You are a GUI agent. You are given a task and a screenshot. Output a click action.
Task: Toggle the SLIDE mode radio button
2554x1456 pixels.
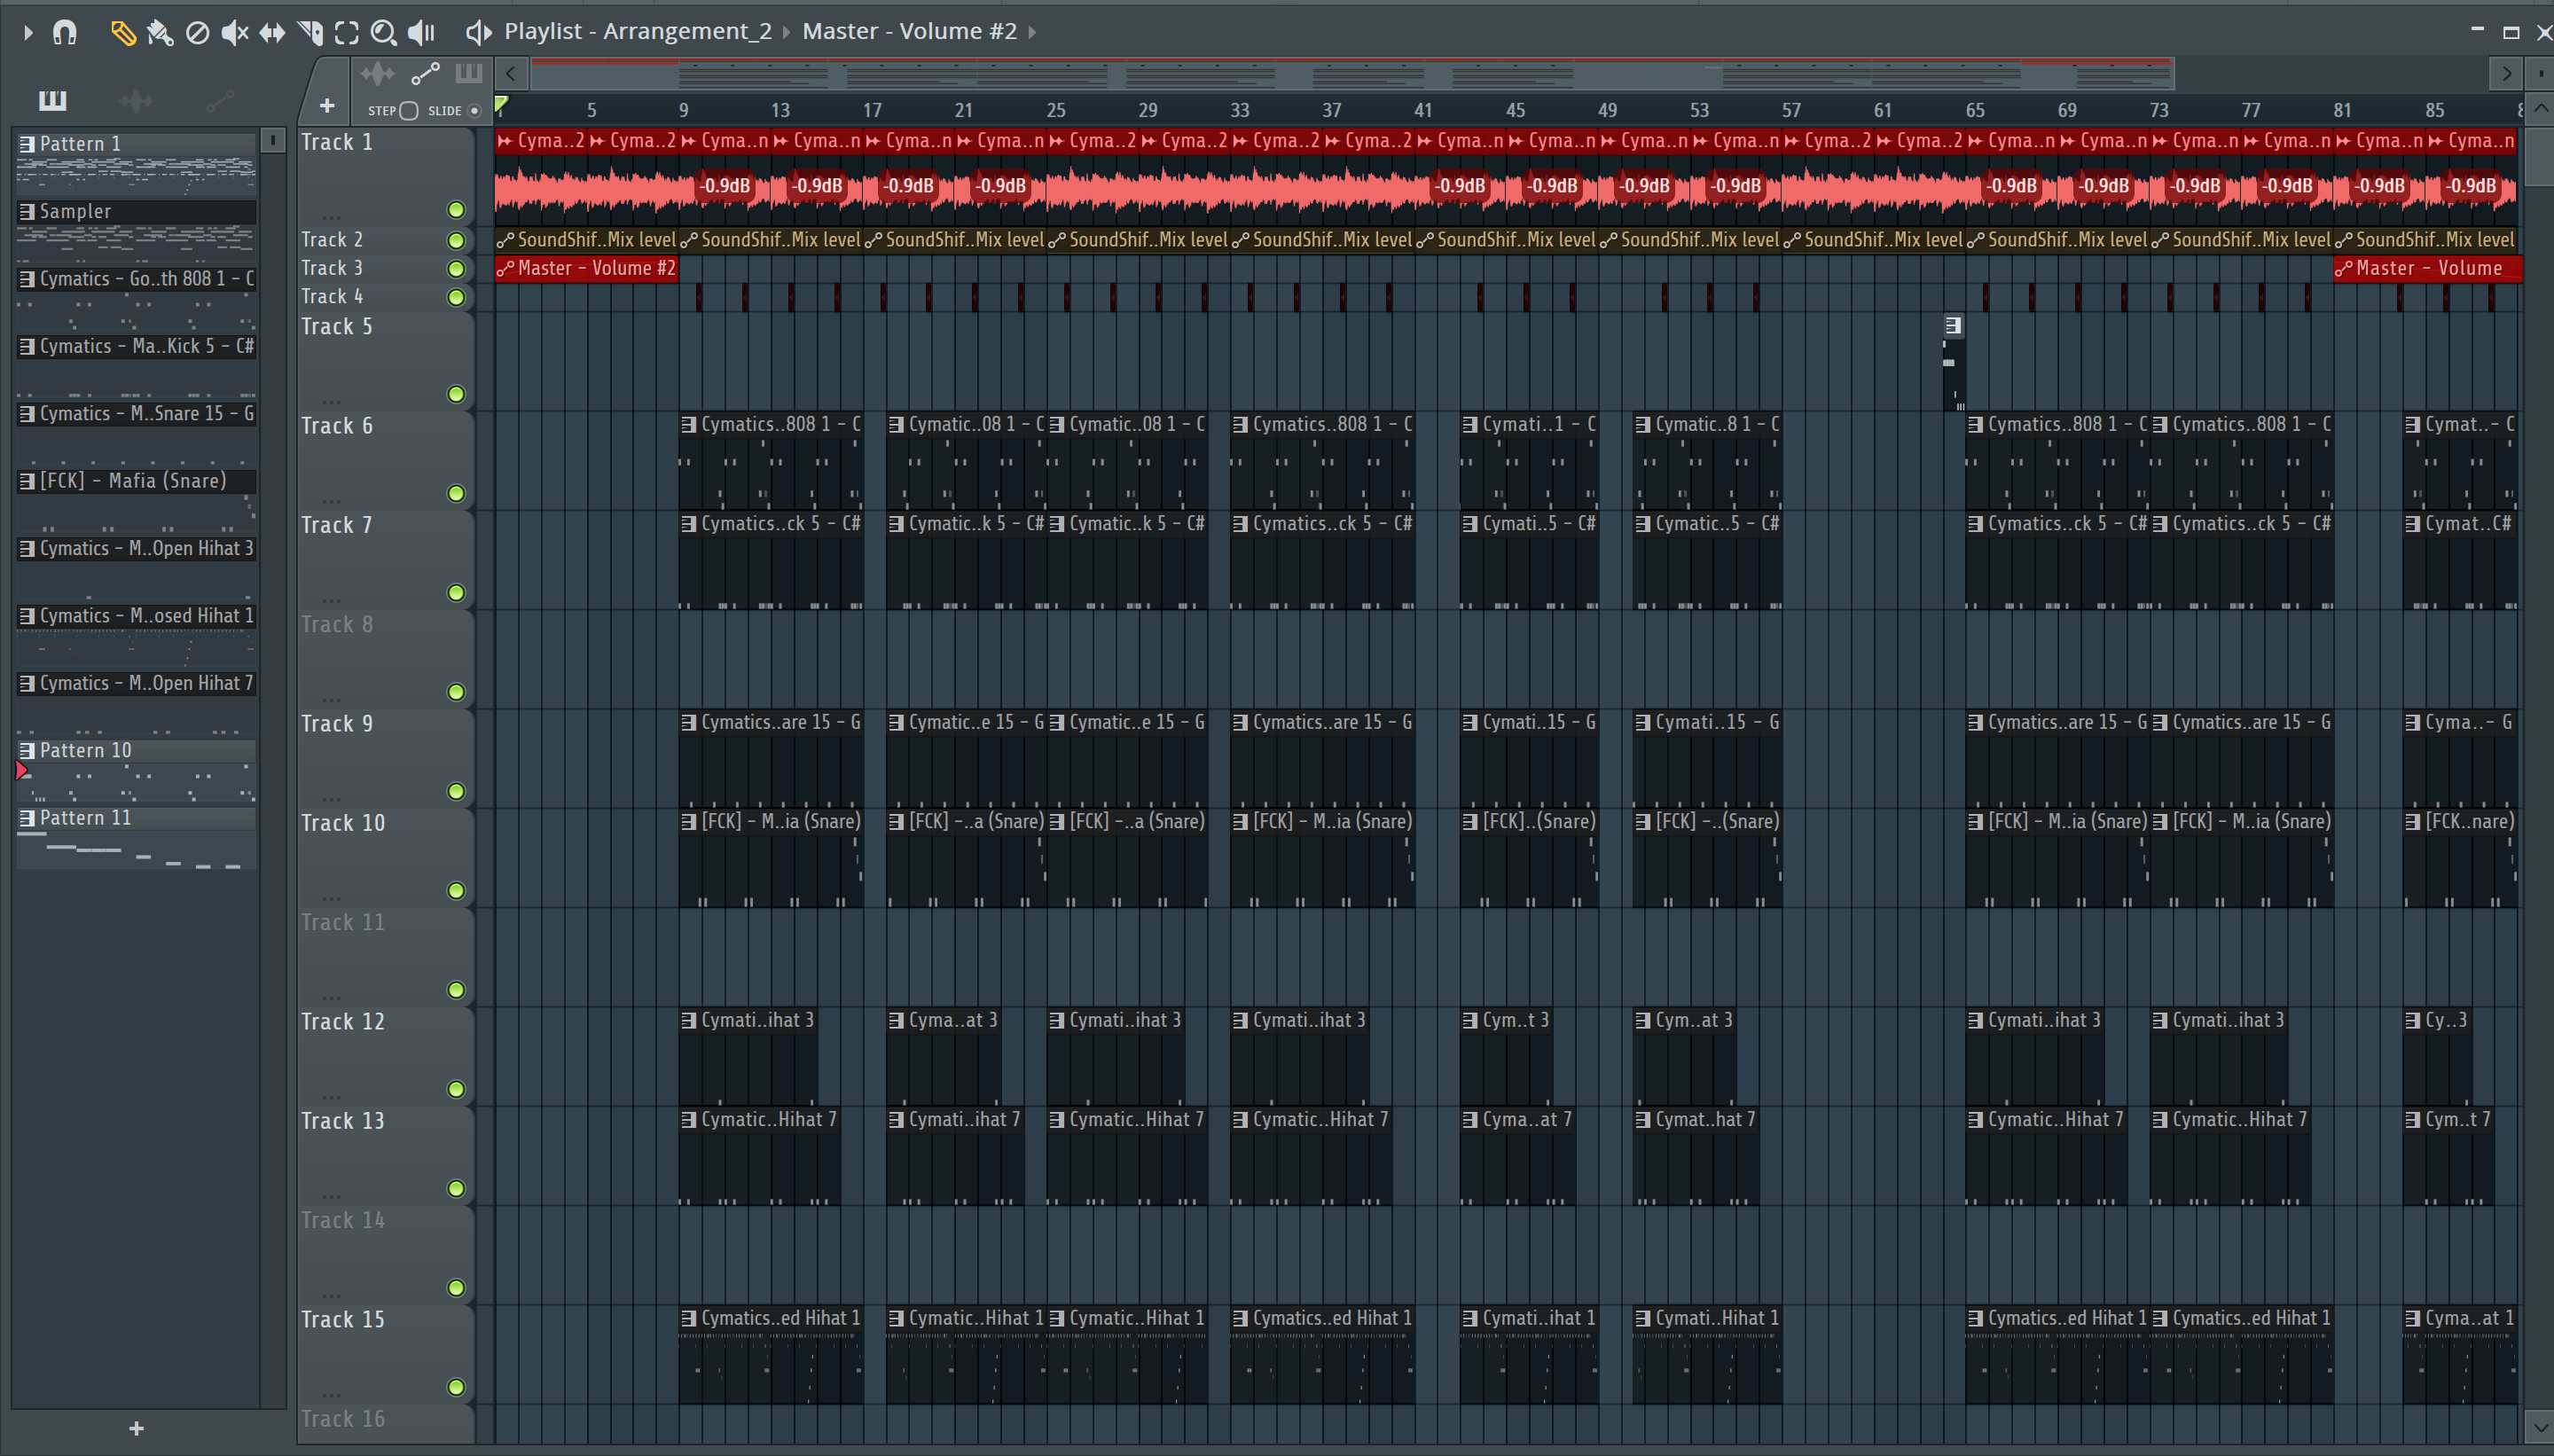coord(475,111)
